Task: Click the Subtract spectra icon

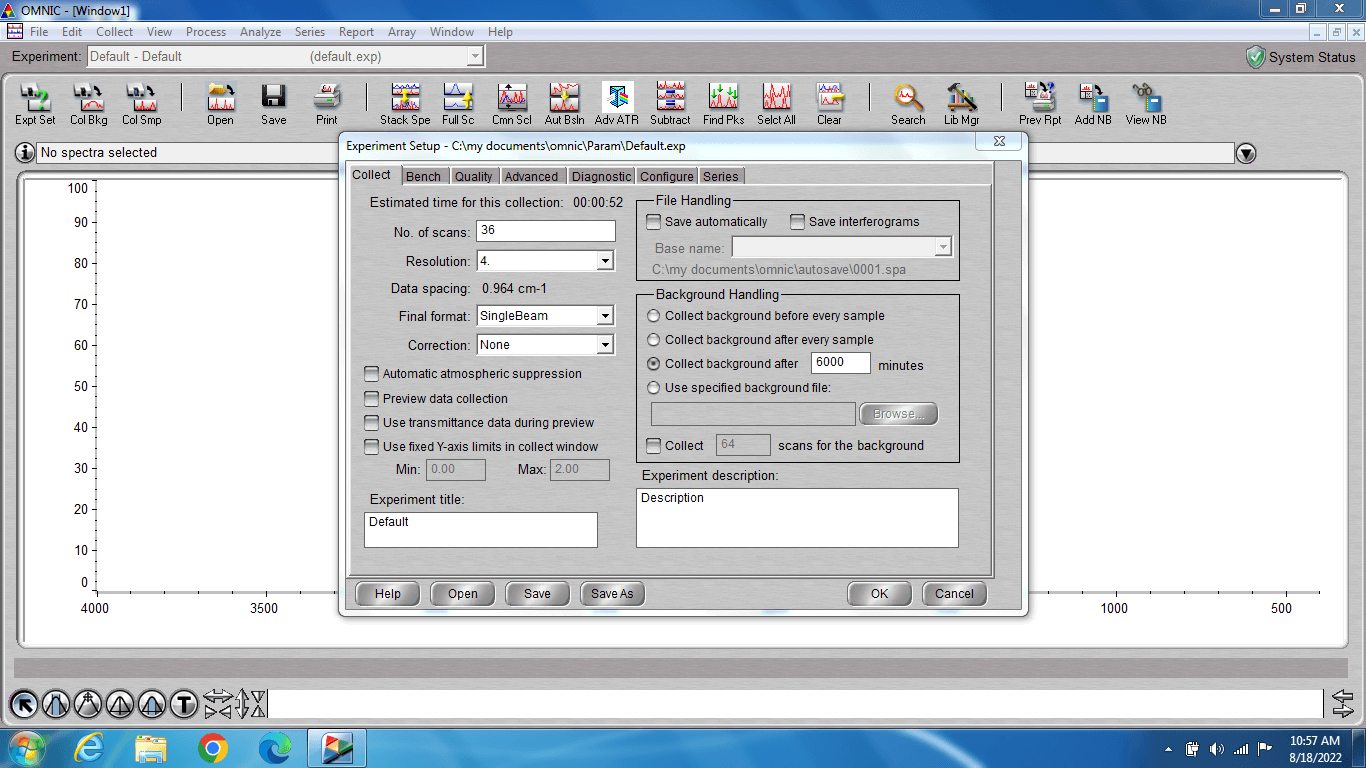Action: (670, 103)
